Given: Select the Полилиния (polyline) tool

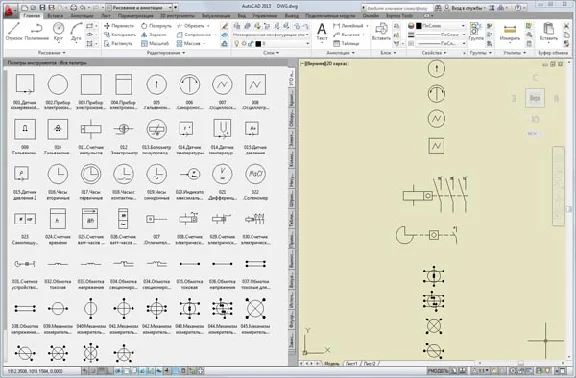Looking at the screenshot, I should pos(37,31).
